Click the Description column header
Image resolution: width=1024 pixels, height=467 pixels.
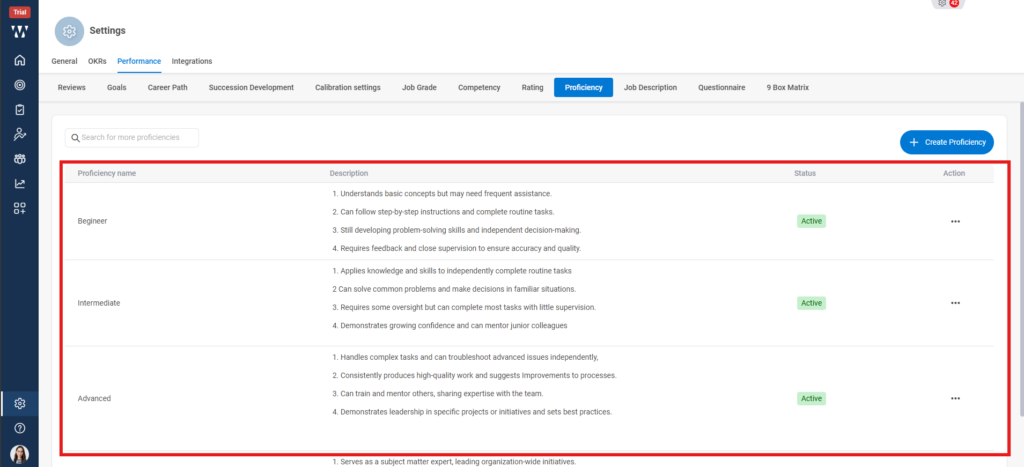pos(349,173)
